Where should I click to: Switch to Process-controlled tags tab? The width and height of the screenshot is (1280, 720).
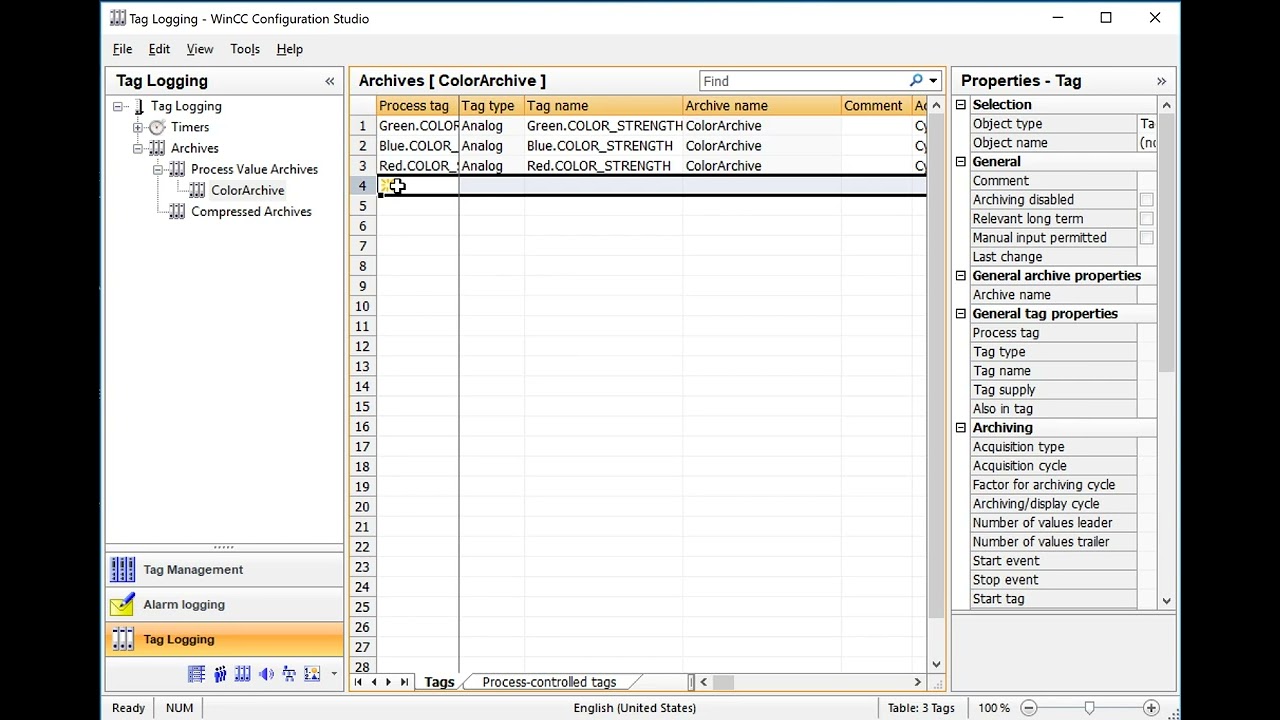click(549, 682)
